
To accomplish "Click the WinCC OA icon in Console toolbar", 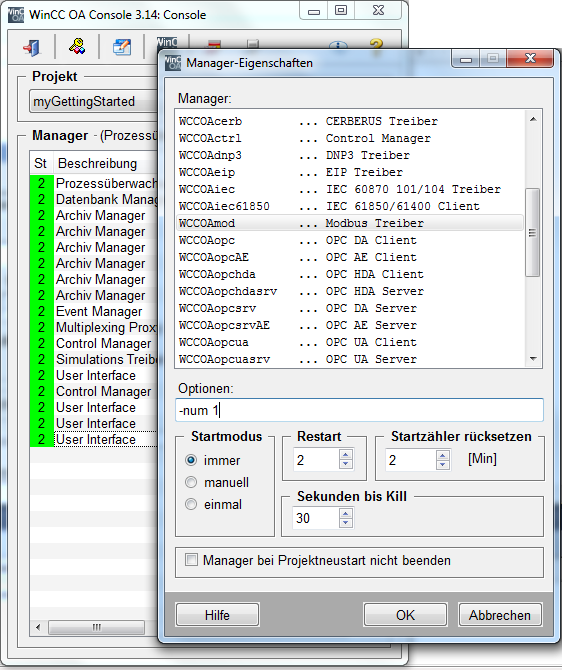I will tap(167, 43).
